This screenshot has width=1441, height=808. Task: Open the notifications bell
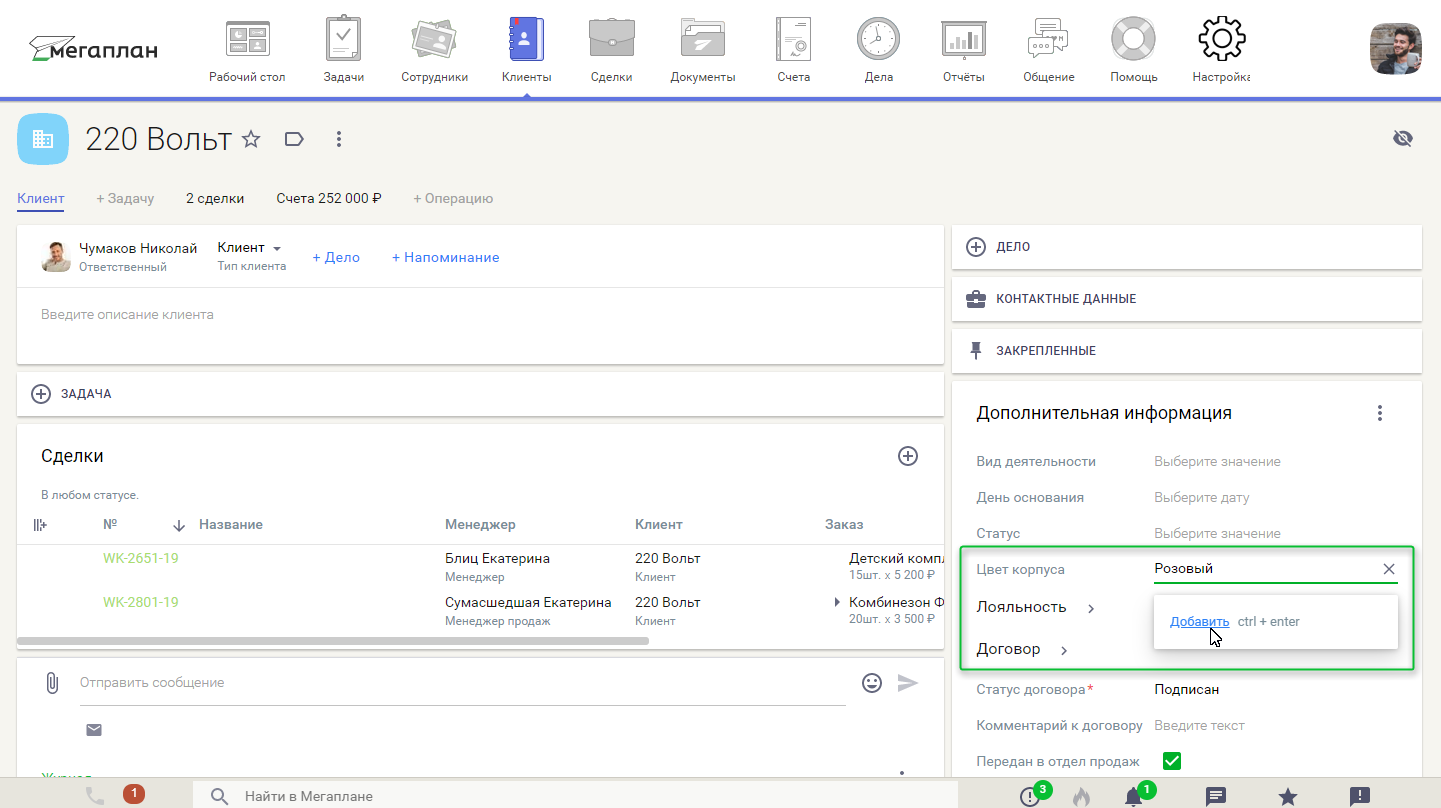pos(1133,796)
